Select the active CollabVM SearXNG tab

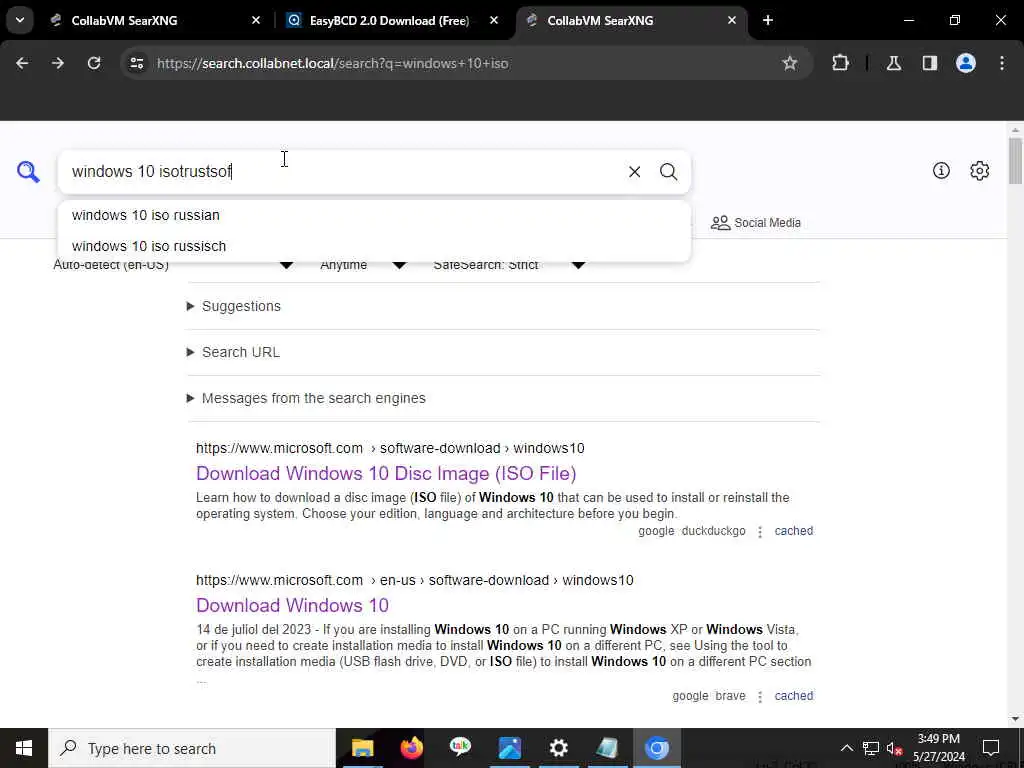tap(600, 20)
